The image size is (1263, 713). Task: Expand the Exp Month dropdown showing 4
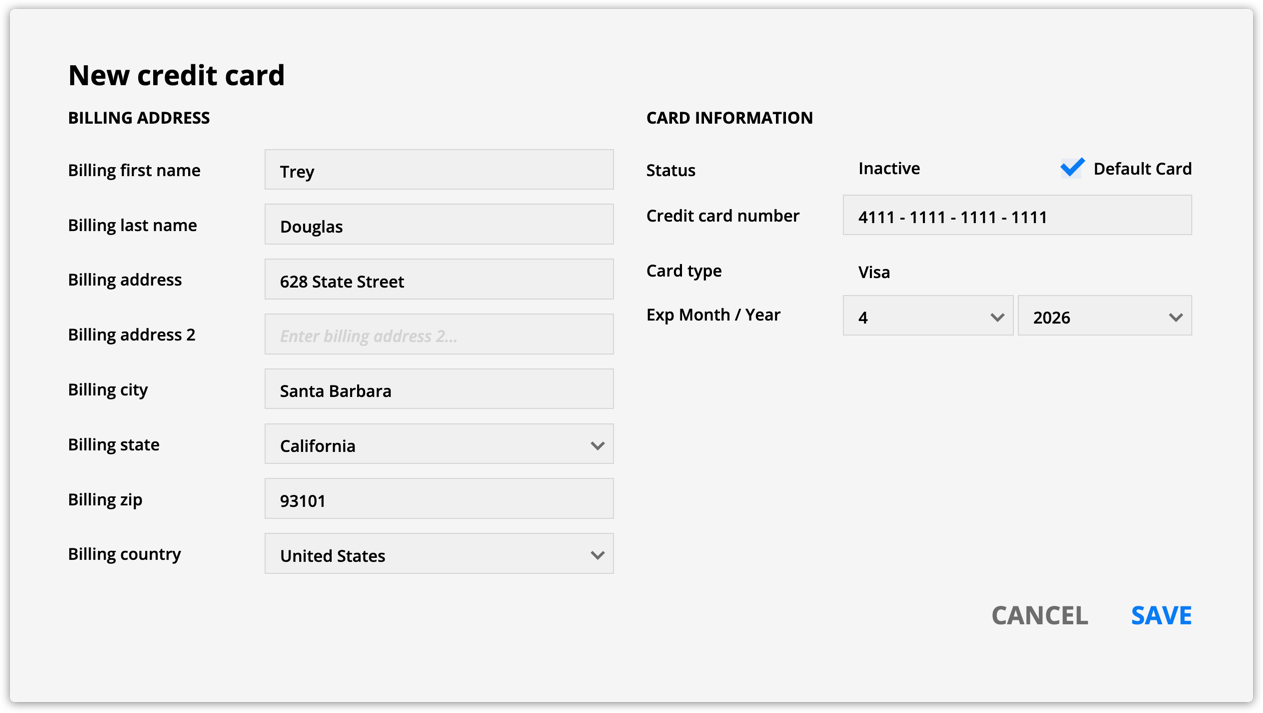[x=928, y=316]
